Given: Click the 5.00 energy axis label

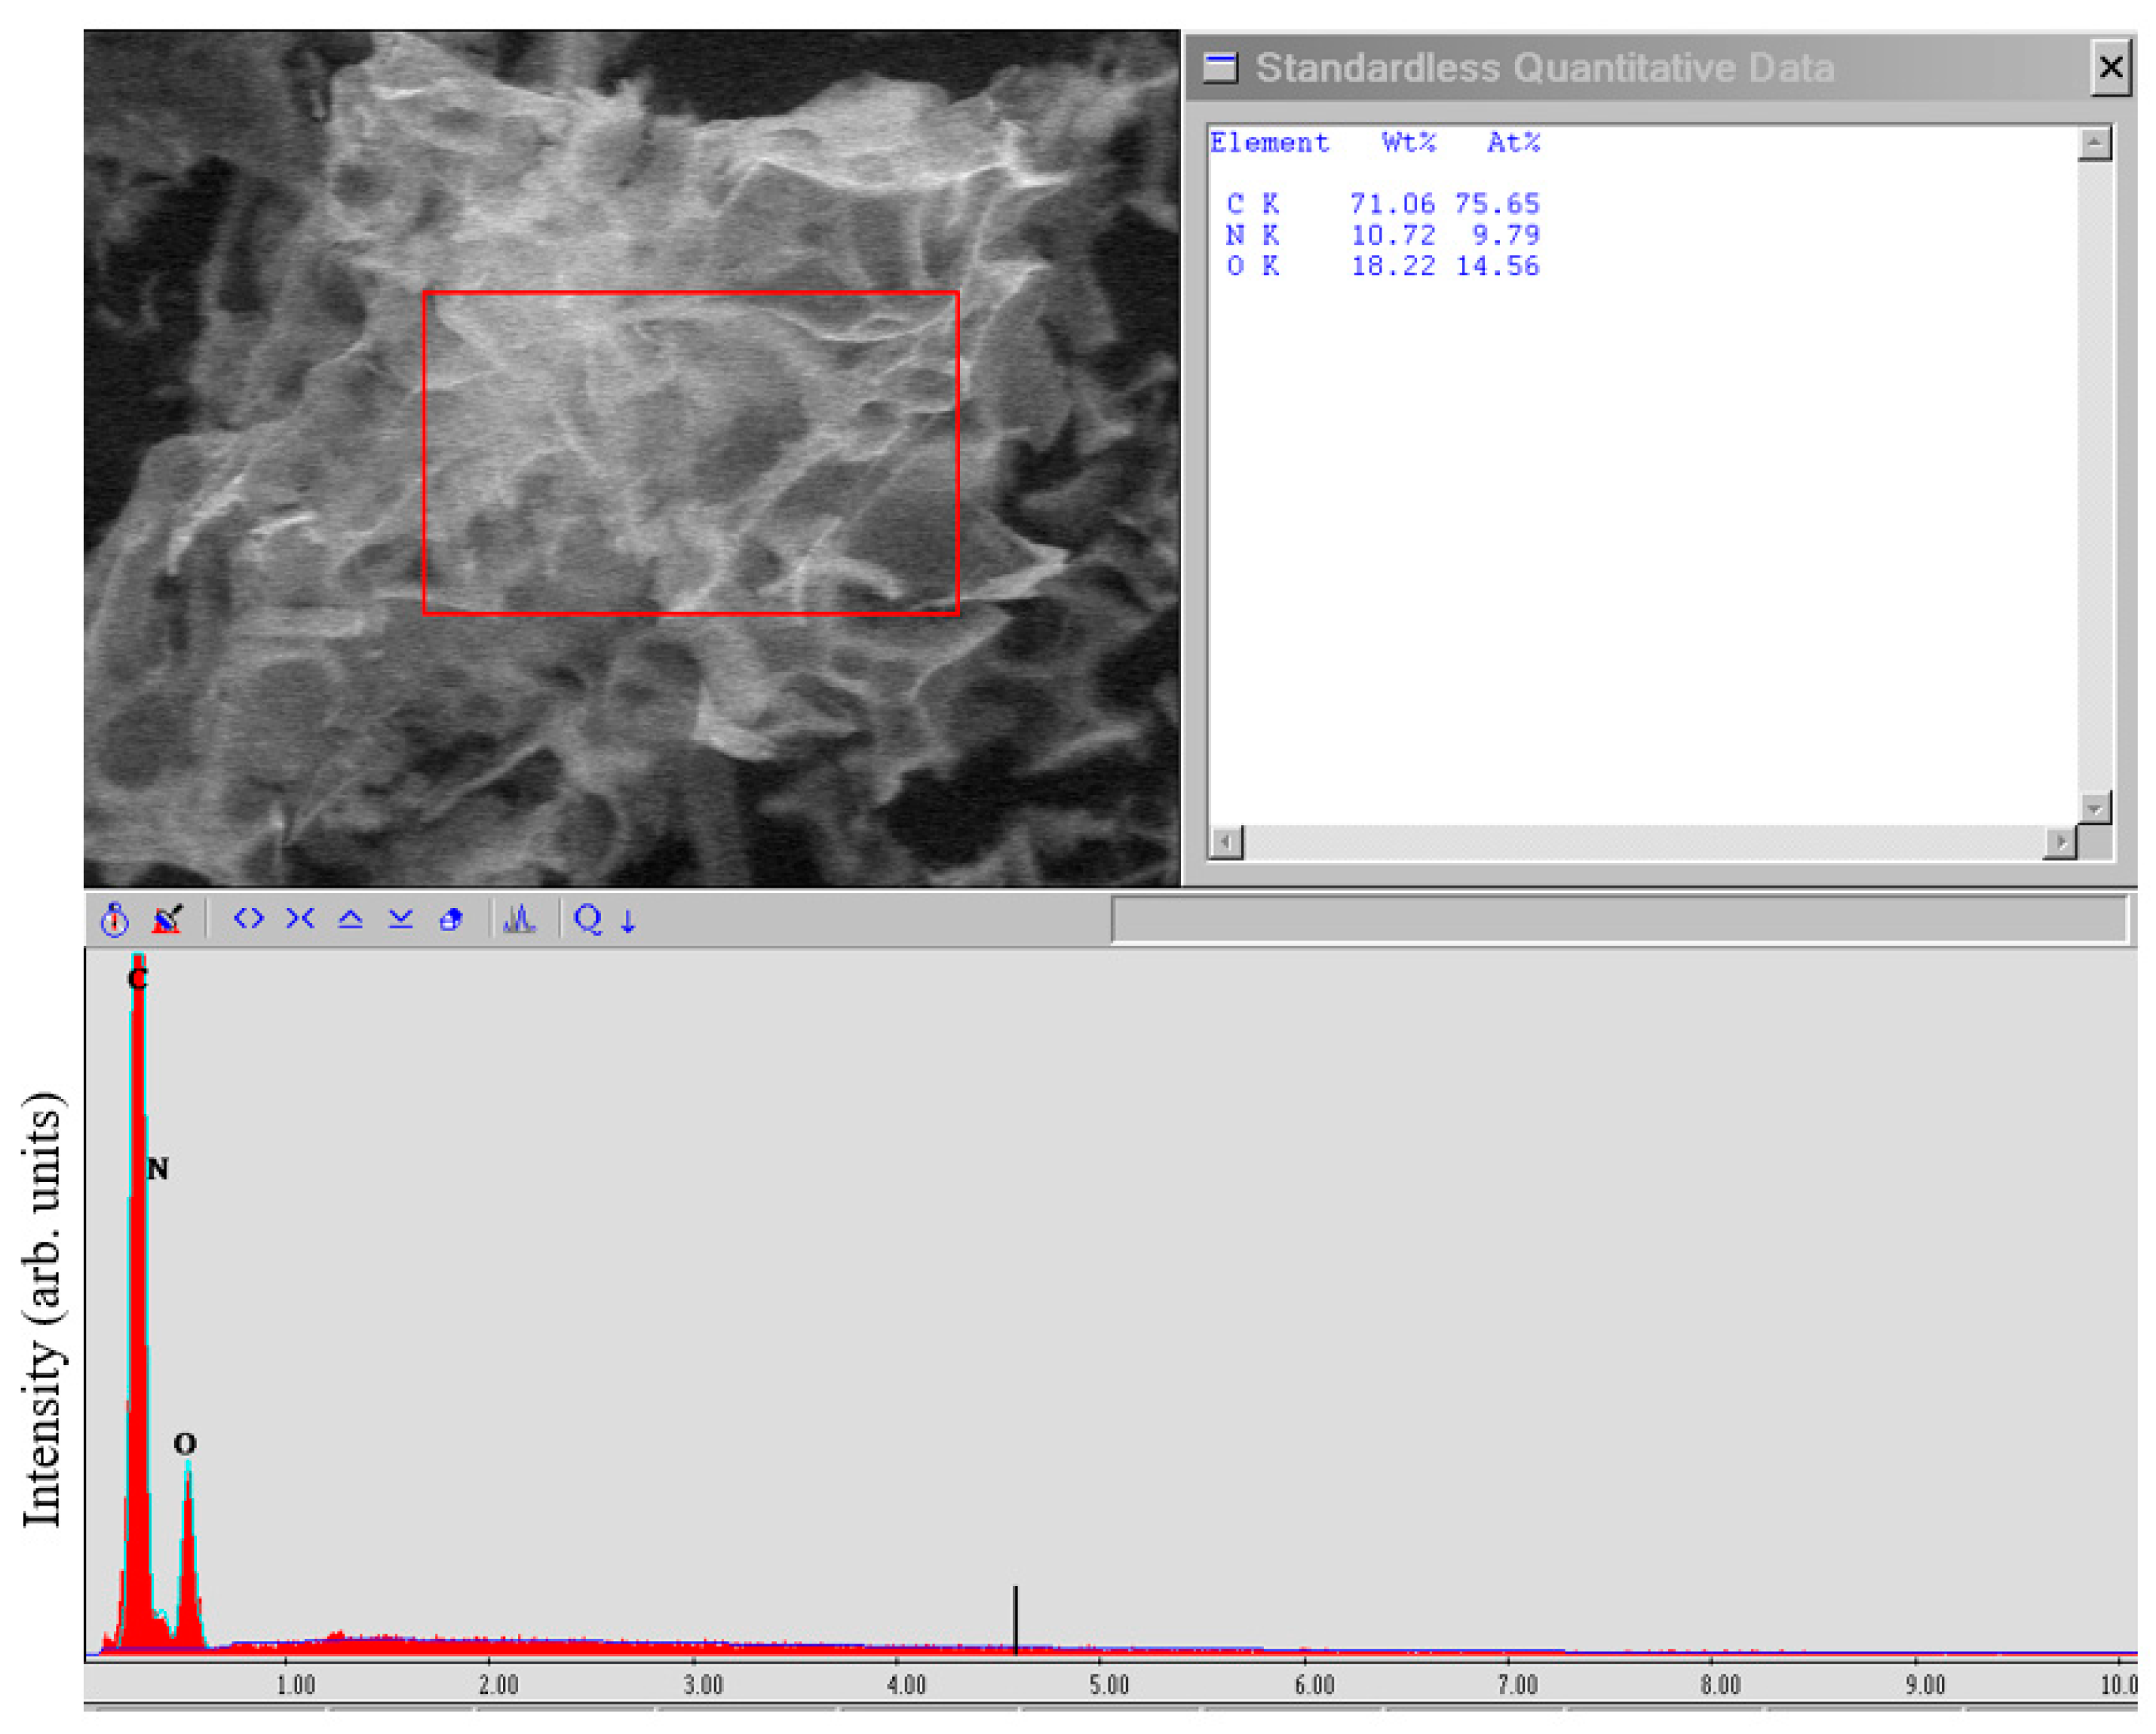Looking at the screenshot, I should [x=1109, y=1685].
